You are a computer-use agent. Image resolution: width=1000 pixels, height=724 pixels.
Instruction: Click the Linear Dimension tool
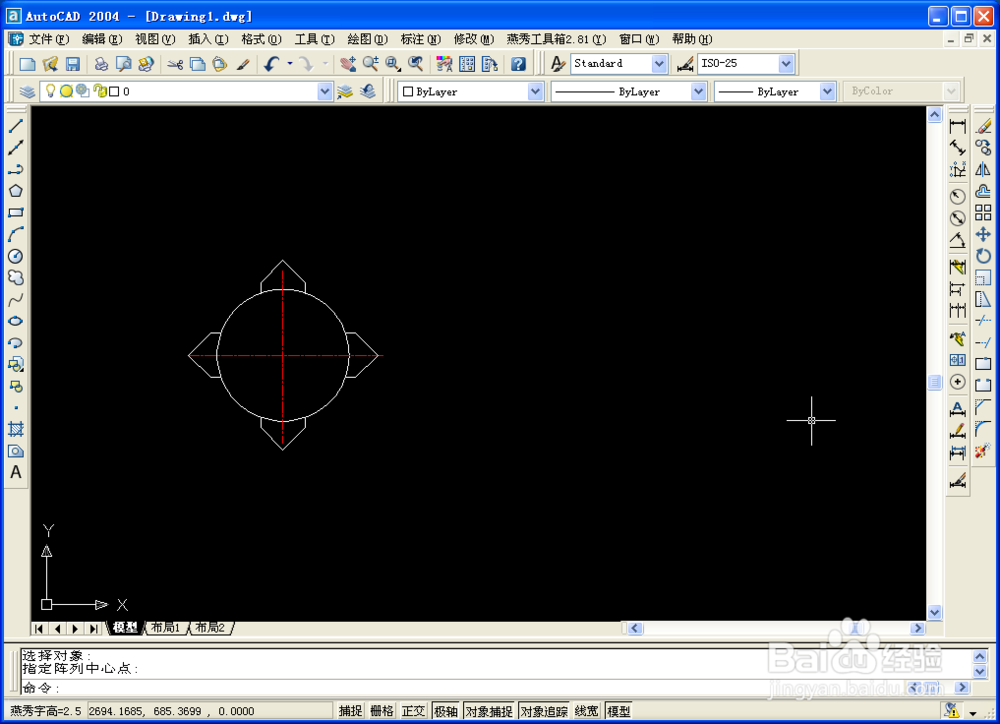click(957, 126)
